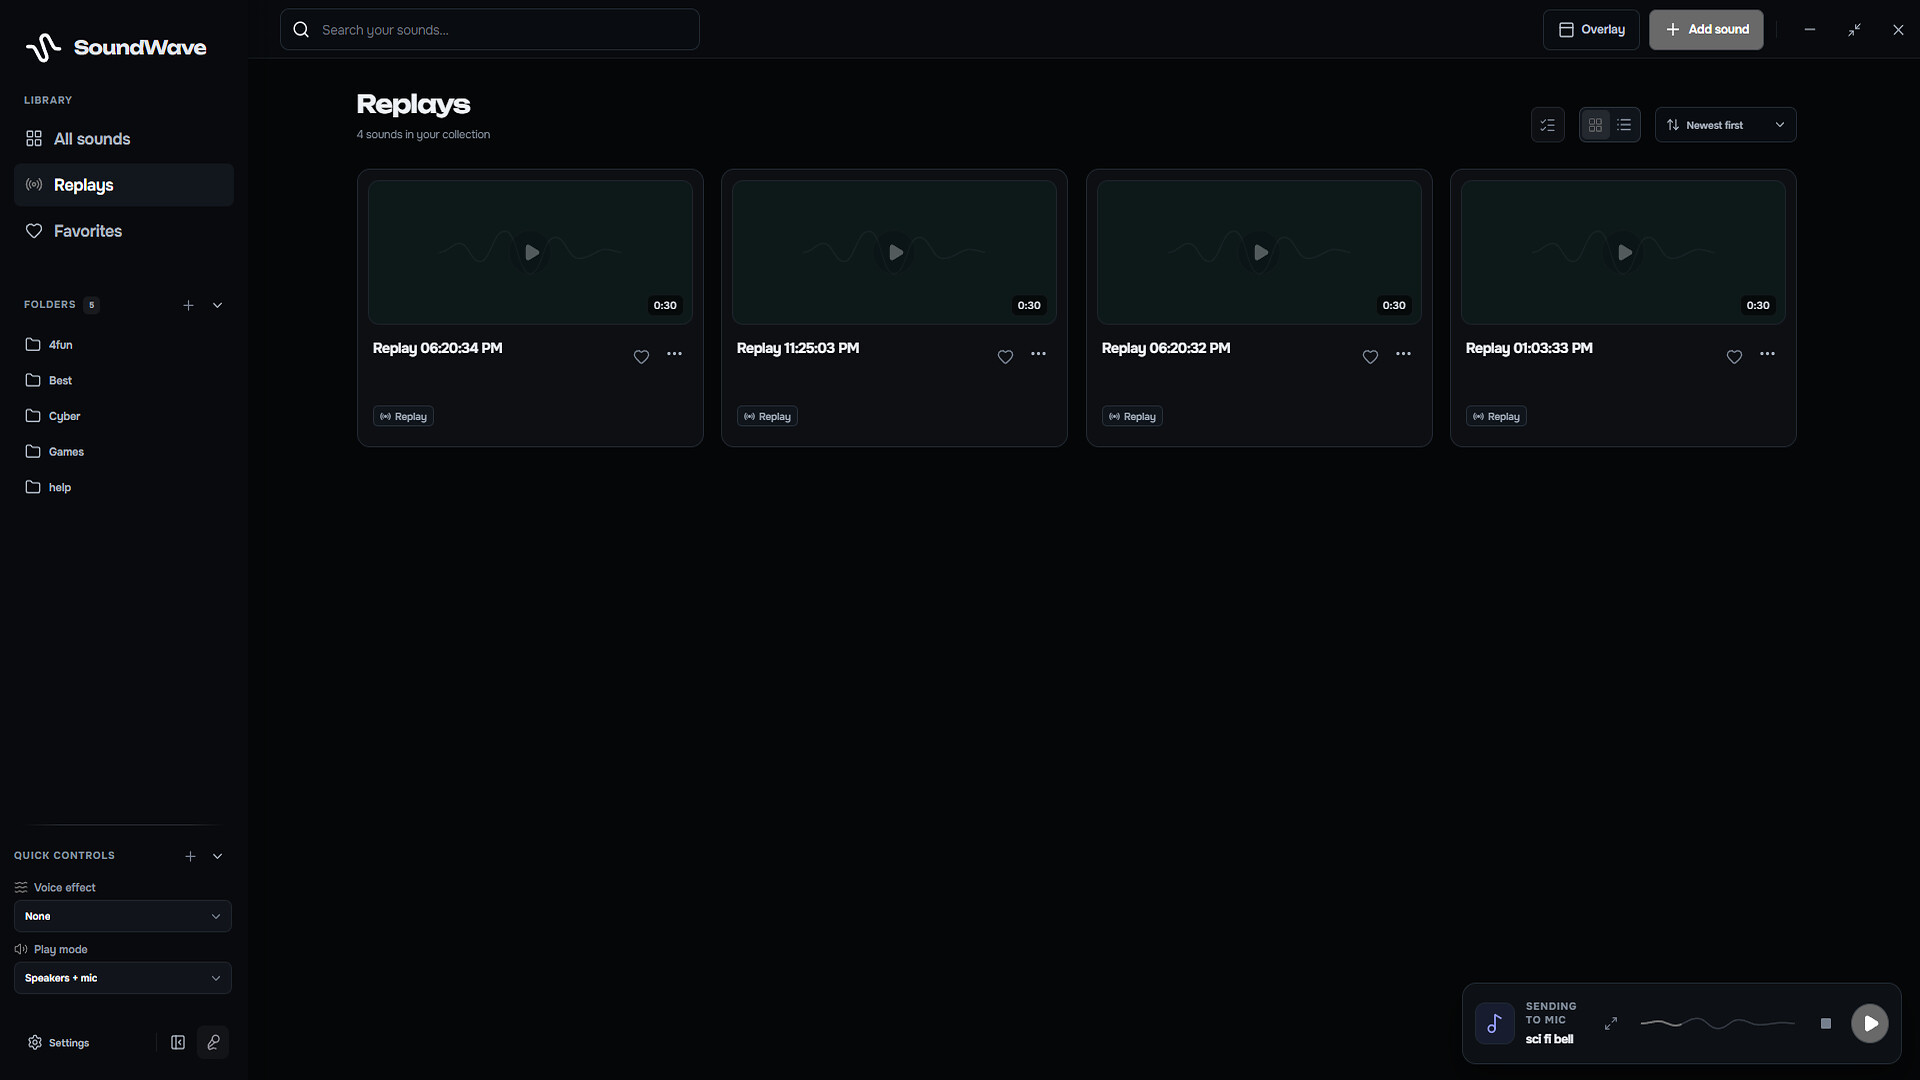
Task: Switch to grid view
Action: coord(1595,125)
